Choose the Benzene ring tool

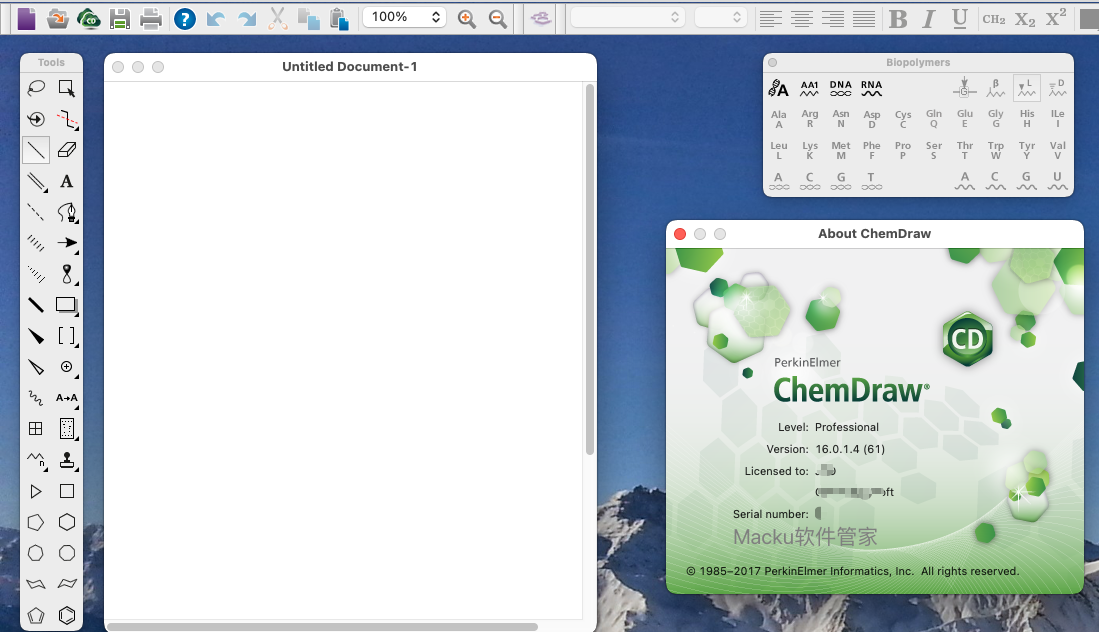67,615
